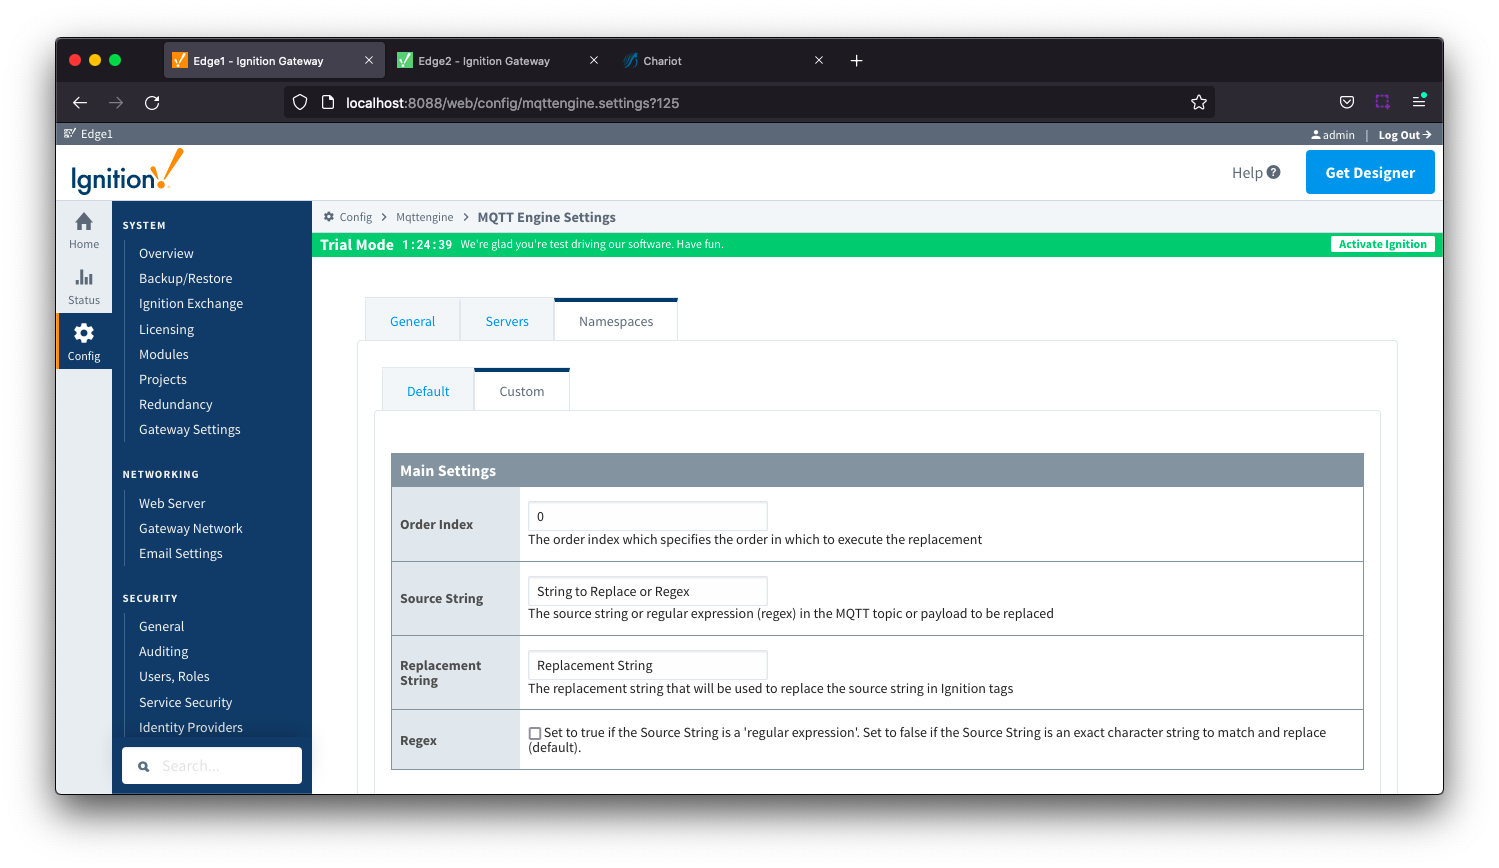1499x868 pixels.
Task: Switch to Edge2 - Ignition Gateway browser tab
Action: [x=484, y=60]
